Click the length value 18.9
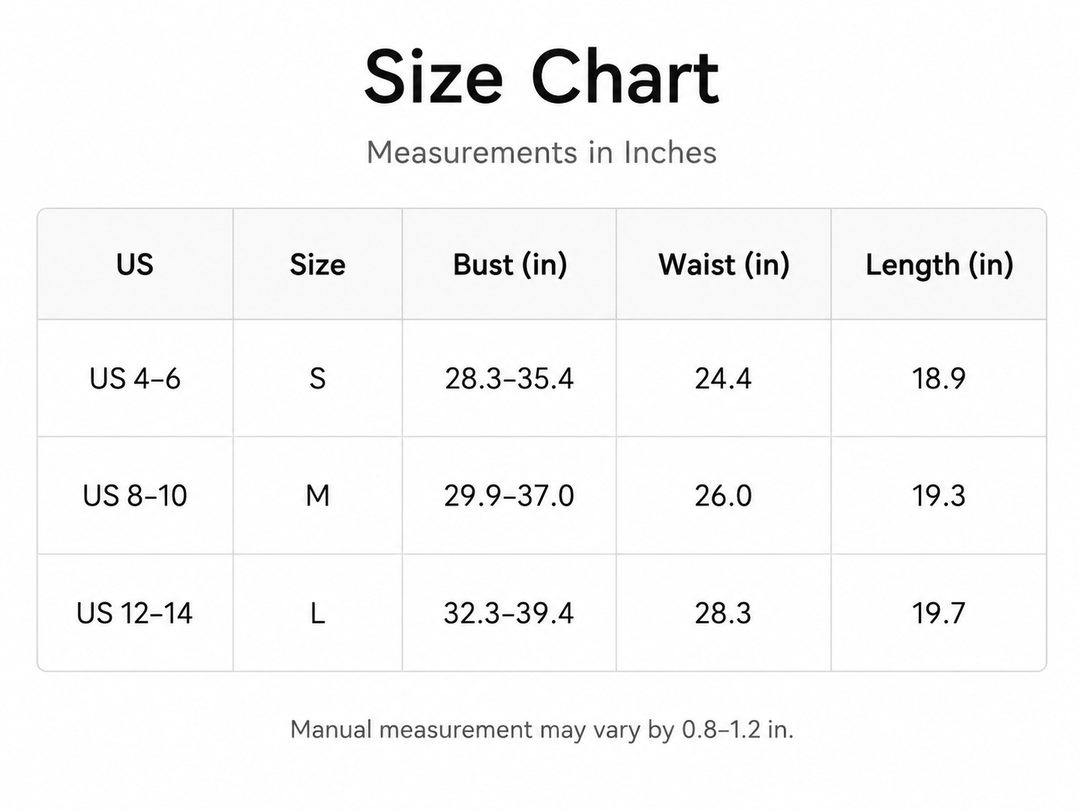 click(x=939, y=378)
